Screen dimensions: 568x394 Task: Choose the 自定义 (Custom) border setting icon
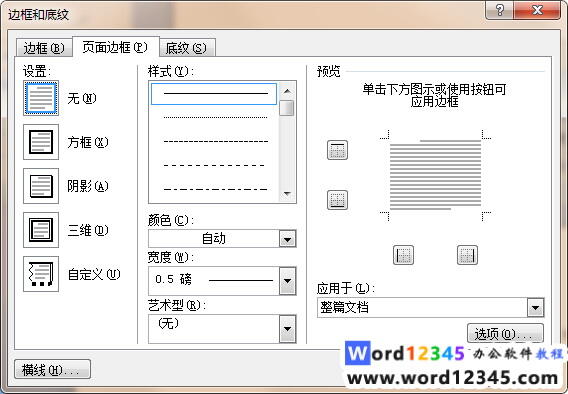click(41, 274)
